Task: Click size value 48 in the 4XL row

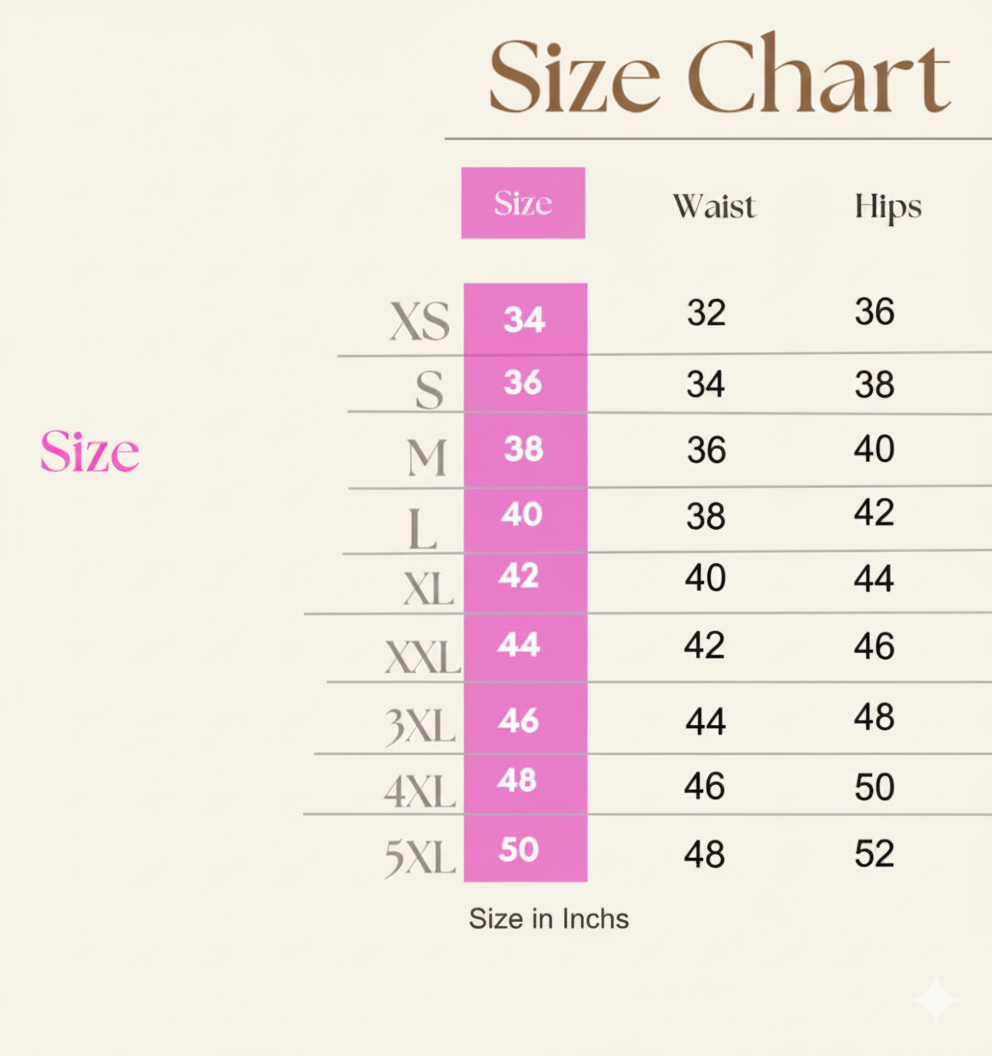Action: tap(517, 780)
